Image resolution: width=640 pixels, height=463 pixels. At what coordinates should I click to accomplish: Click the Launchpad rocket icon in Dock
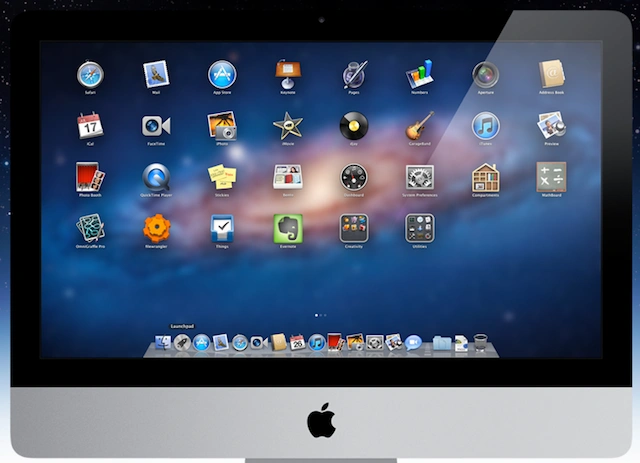(182, 343)
